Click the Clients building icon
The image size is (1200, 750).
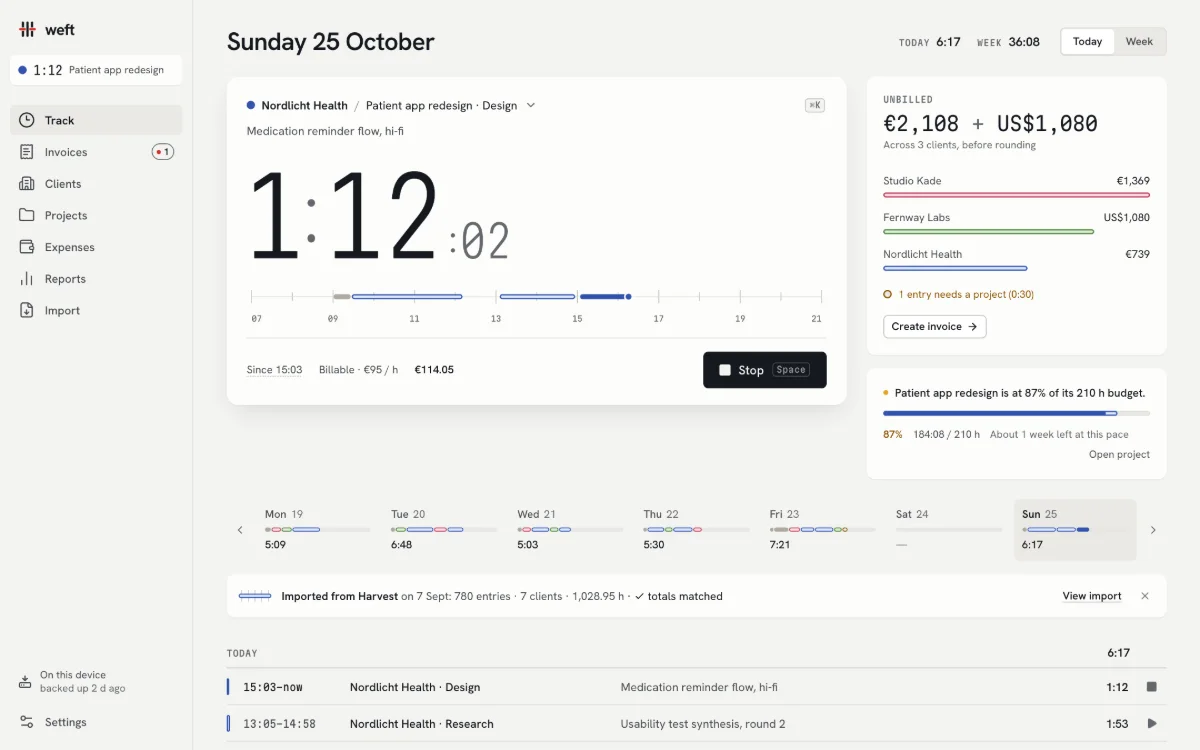pos(27,184)
